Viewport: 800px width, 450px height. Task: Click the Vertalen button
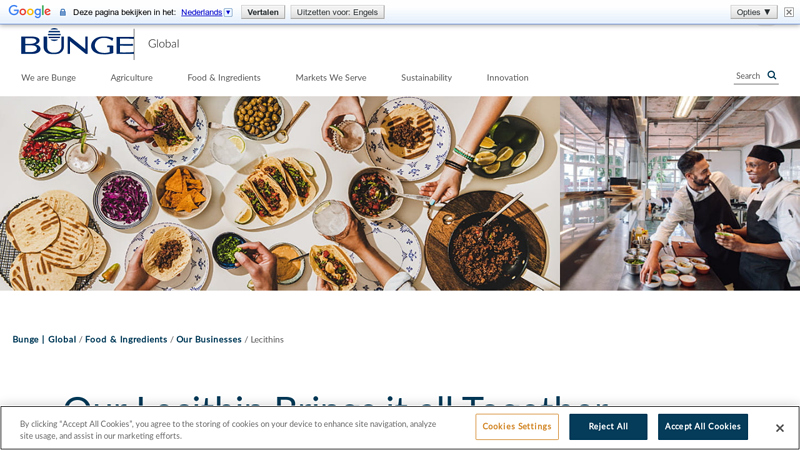coord(263,12)
